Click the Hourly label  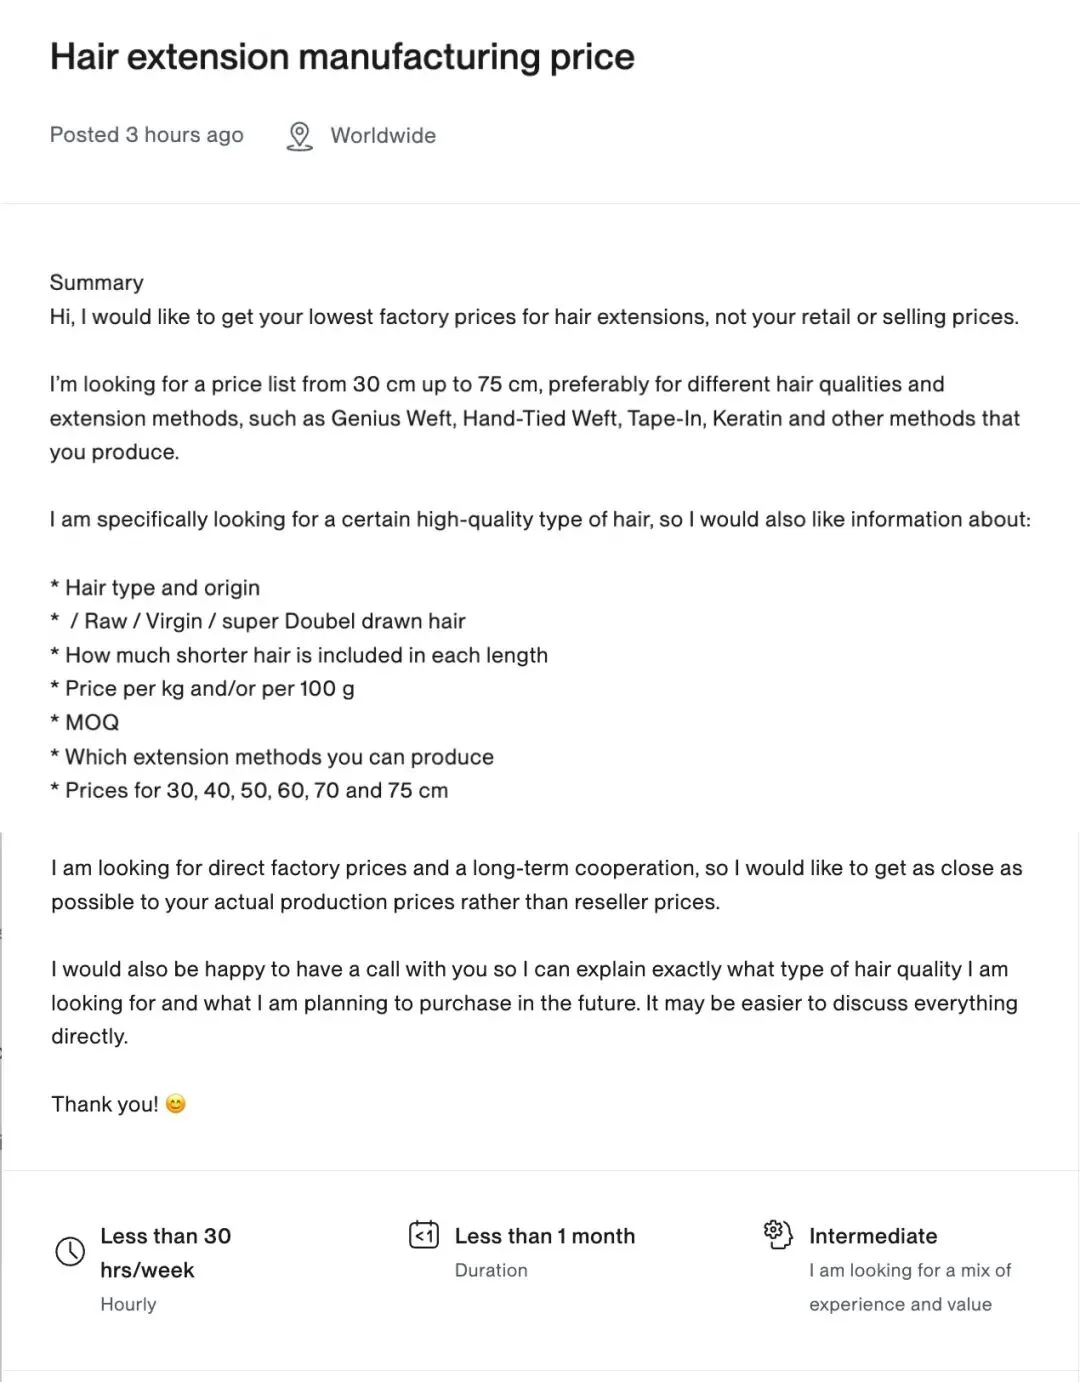(x=128, y=1304)
